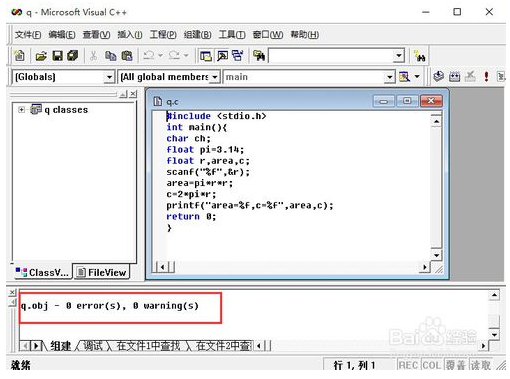Image resolution: width=510 pixels, height=379 pixels.
Task: Open the 查看(V) menu
Action: tap(96, 35)
